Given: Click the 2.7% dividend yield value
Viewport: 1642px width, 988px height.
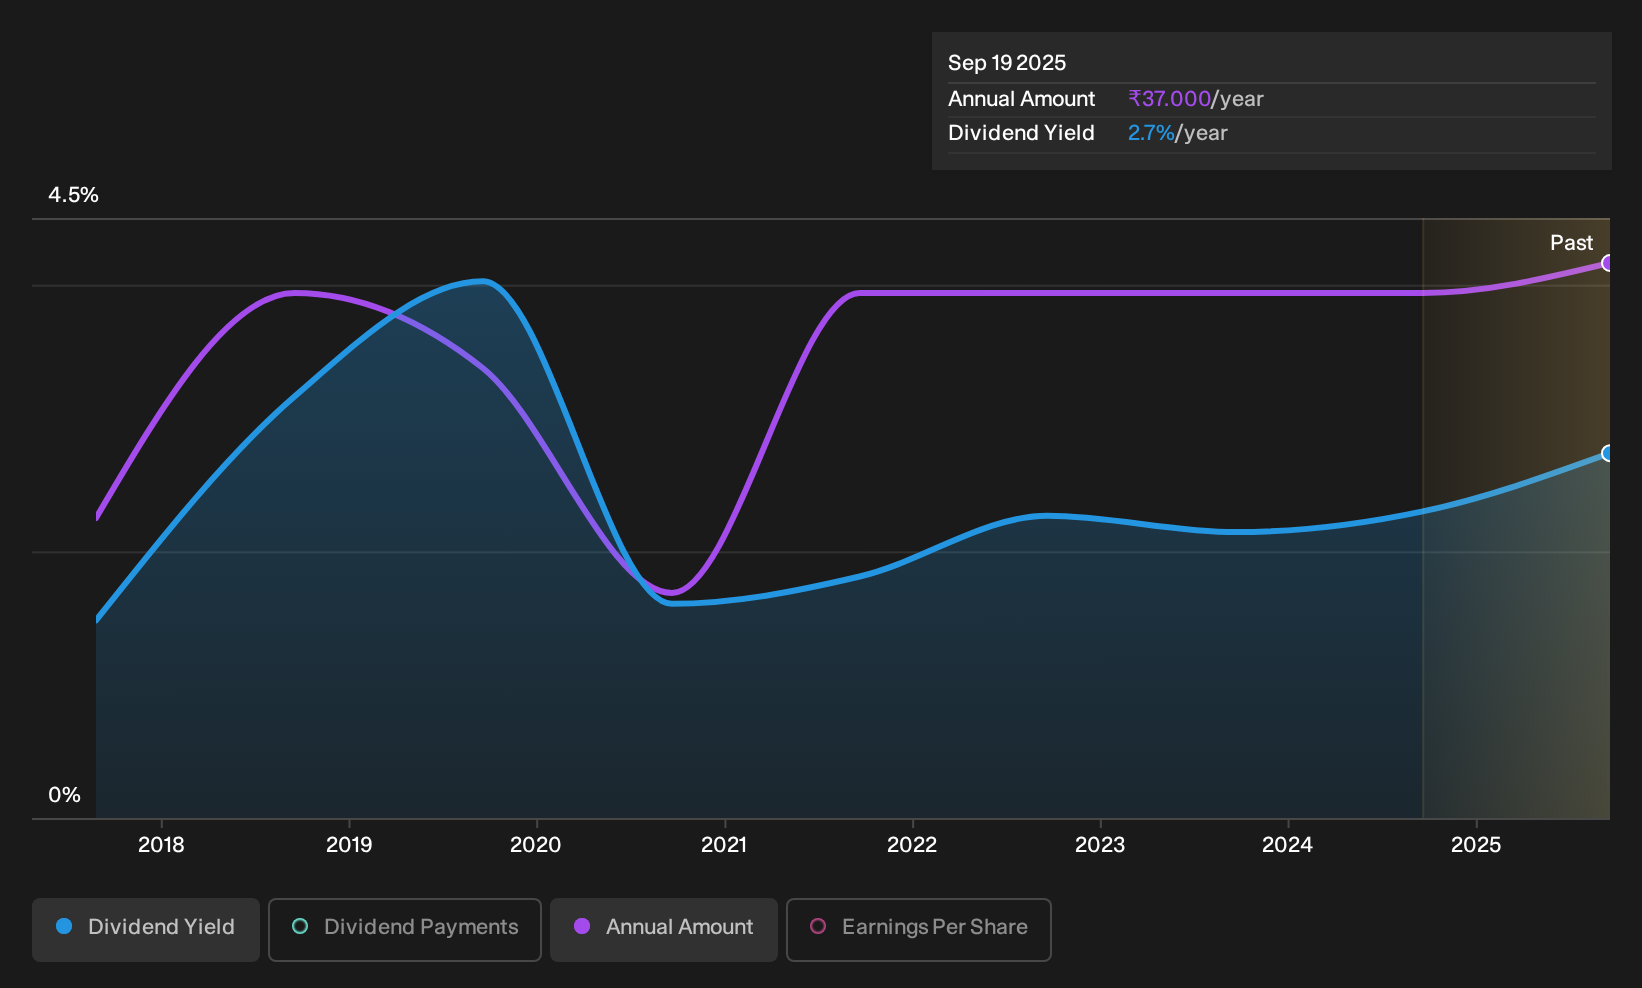Looking at the screenshot, I should click(1151, 133).
